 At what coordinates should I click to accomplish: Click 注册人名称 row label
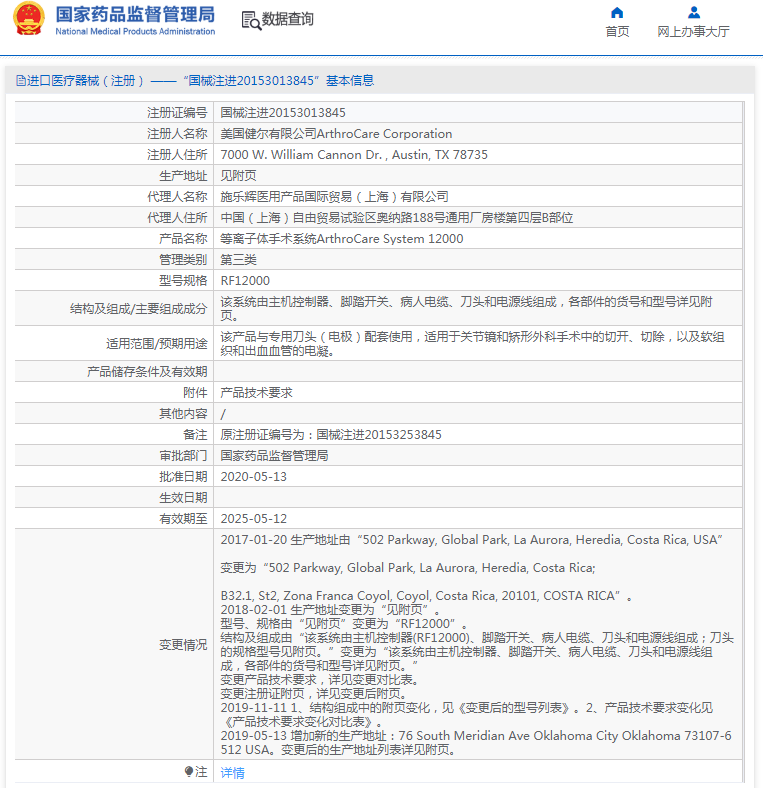(x=177, y=134)
